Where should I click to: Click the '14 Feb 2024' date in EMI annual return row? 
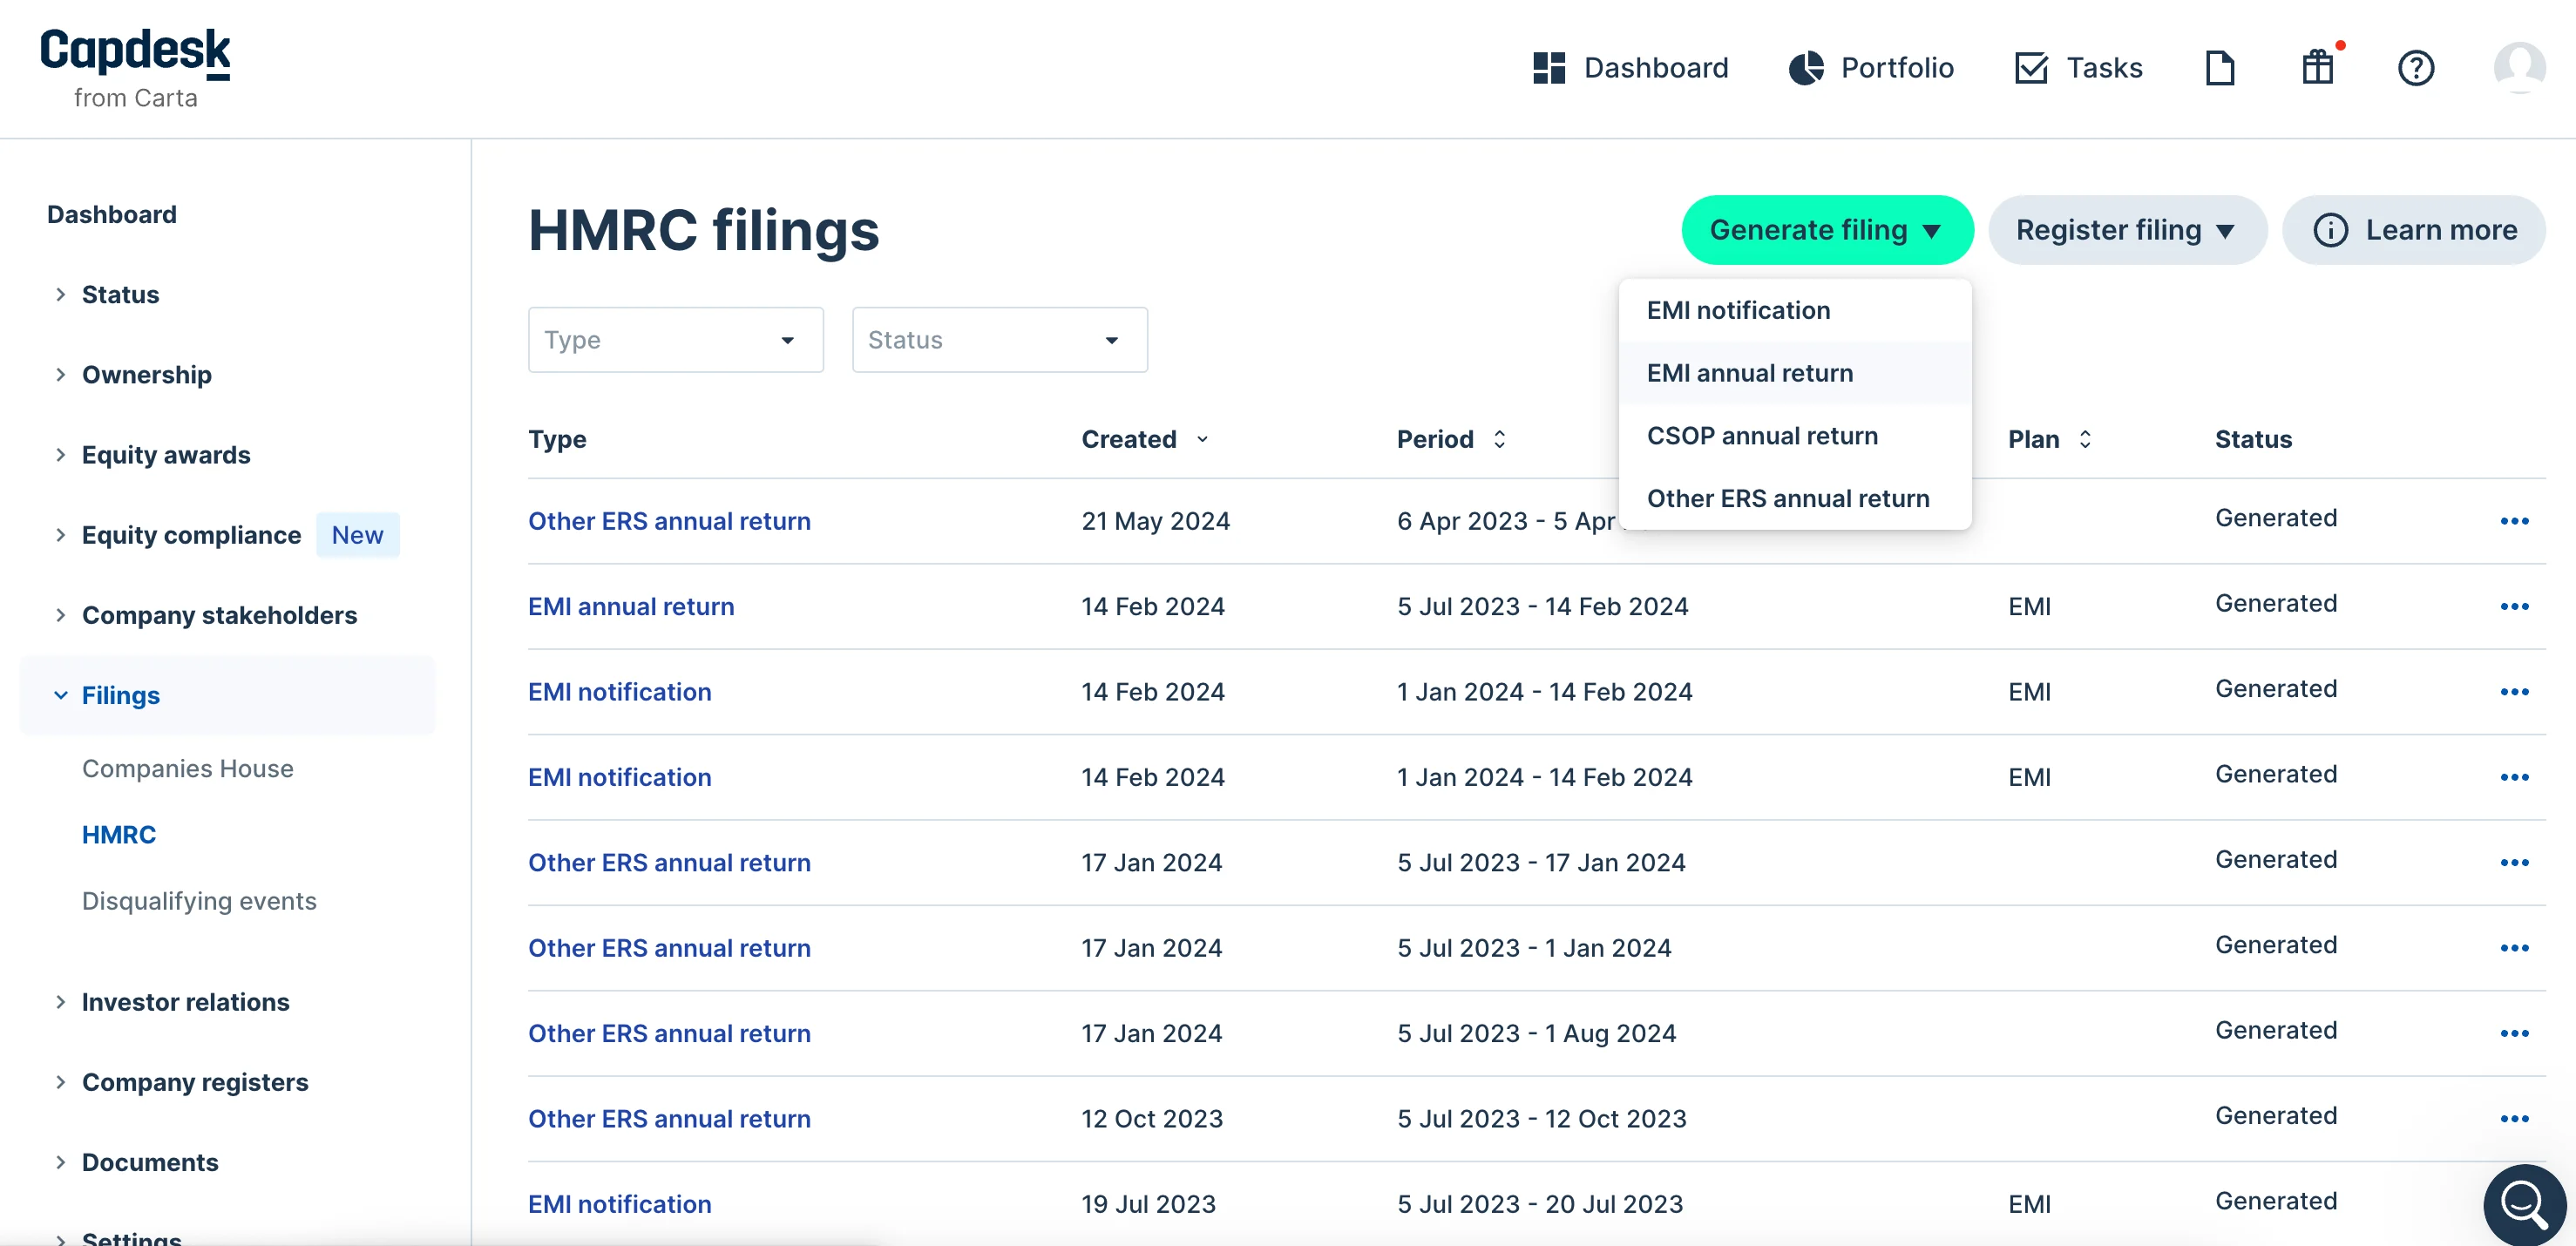coord(1152,606)
